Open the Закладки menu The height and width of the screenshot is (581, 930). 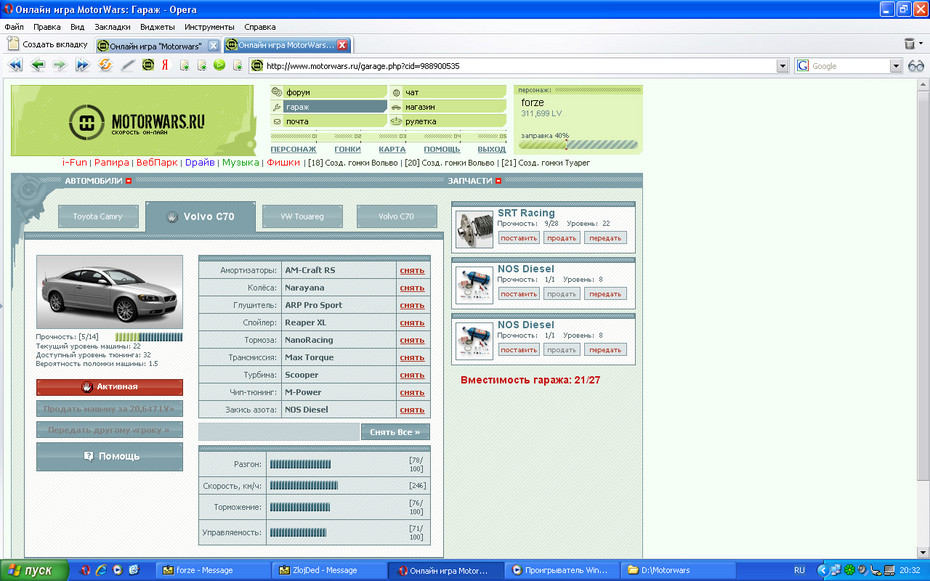tap(112, 27)
